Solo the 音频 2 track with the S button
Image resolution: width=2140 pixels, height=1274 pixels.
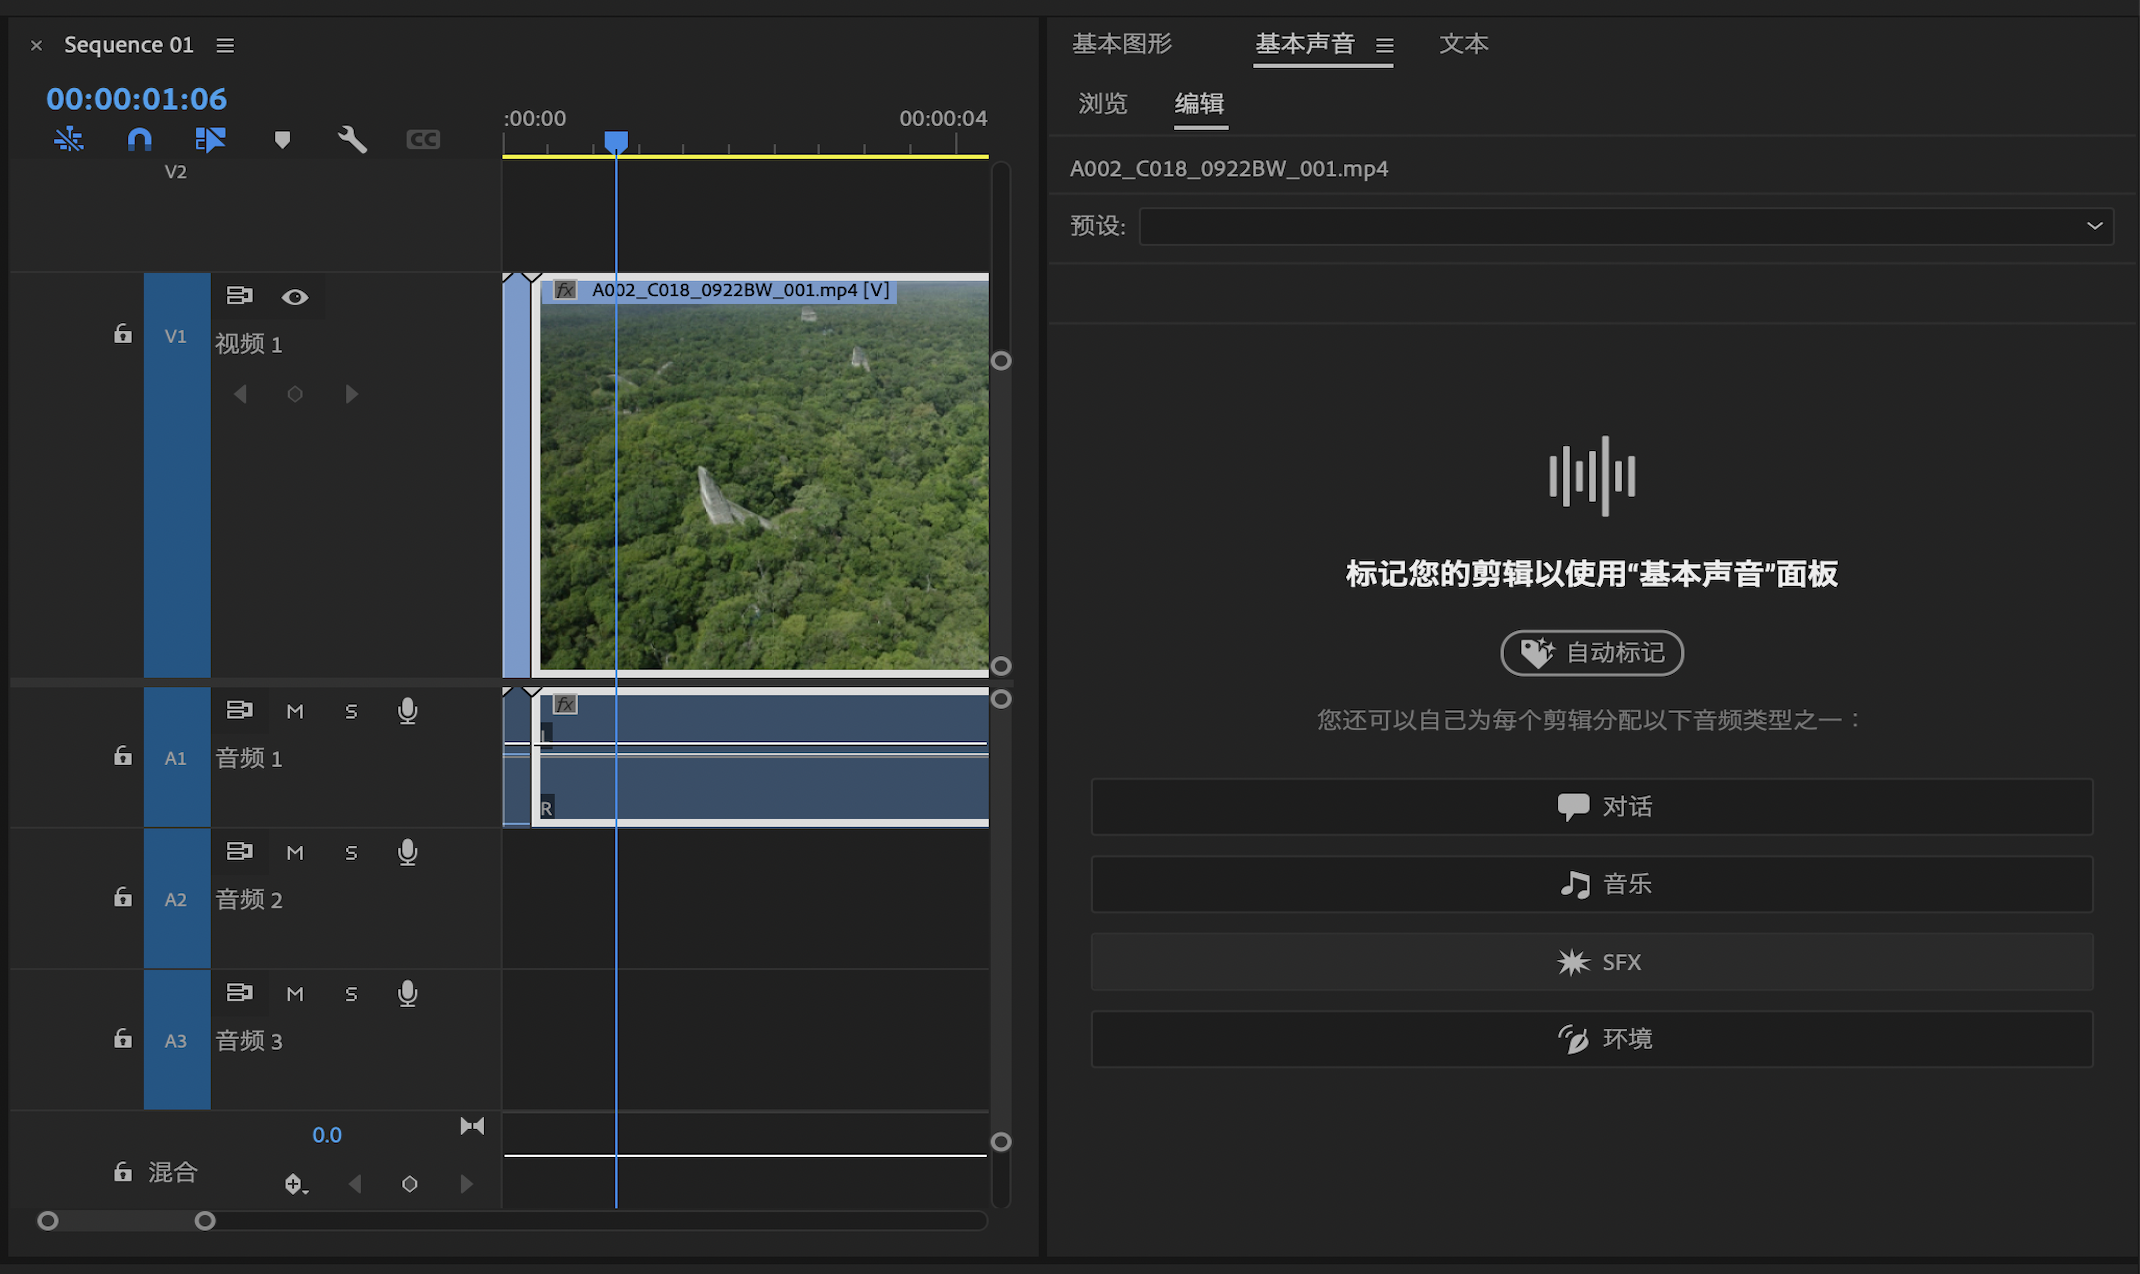[351, 852]
